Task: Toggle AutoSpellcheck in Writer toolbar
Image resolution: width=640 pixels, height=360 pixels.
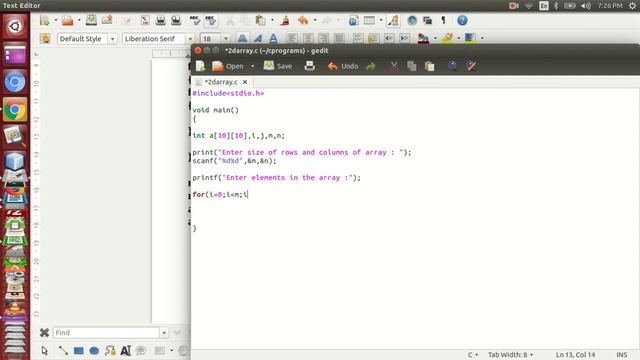Action: pos(211,20)
